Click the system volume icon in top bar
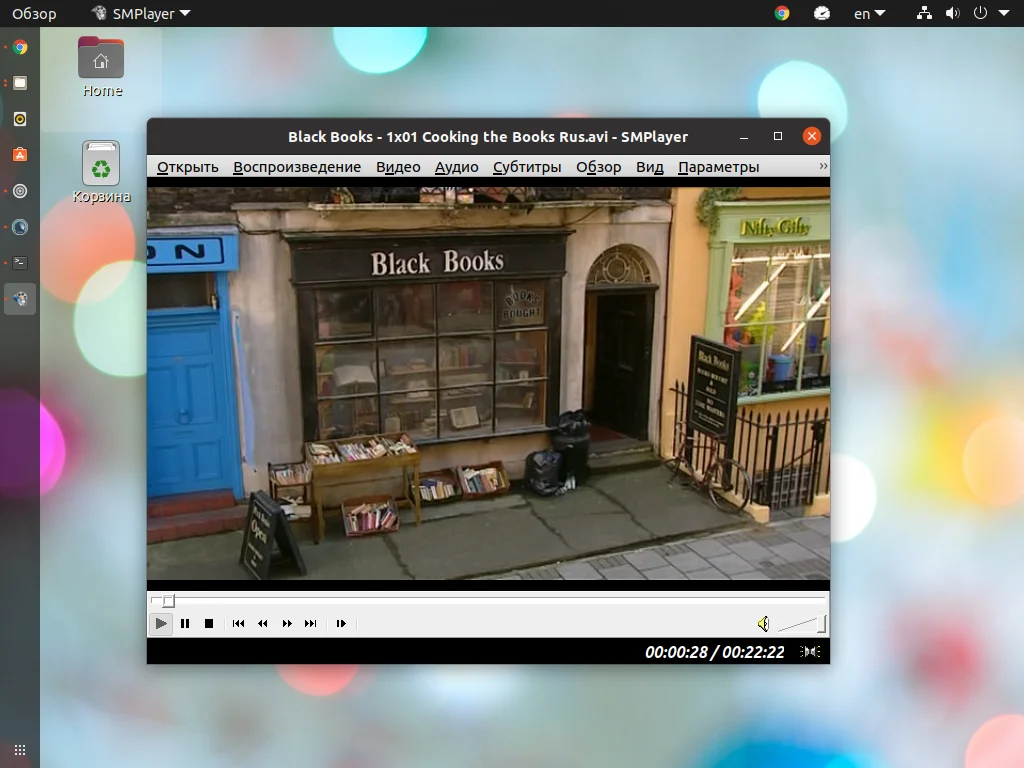 click(952, 13)
